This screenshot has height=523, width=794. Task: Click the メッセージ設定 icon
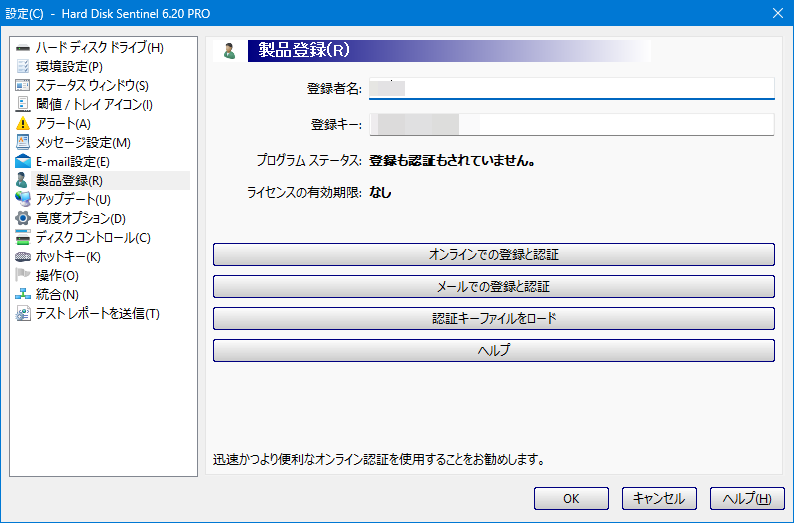coord(23,142)
